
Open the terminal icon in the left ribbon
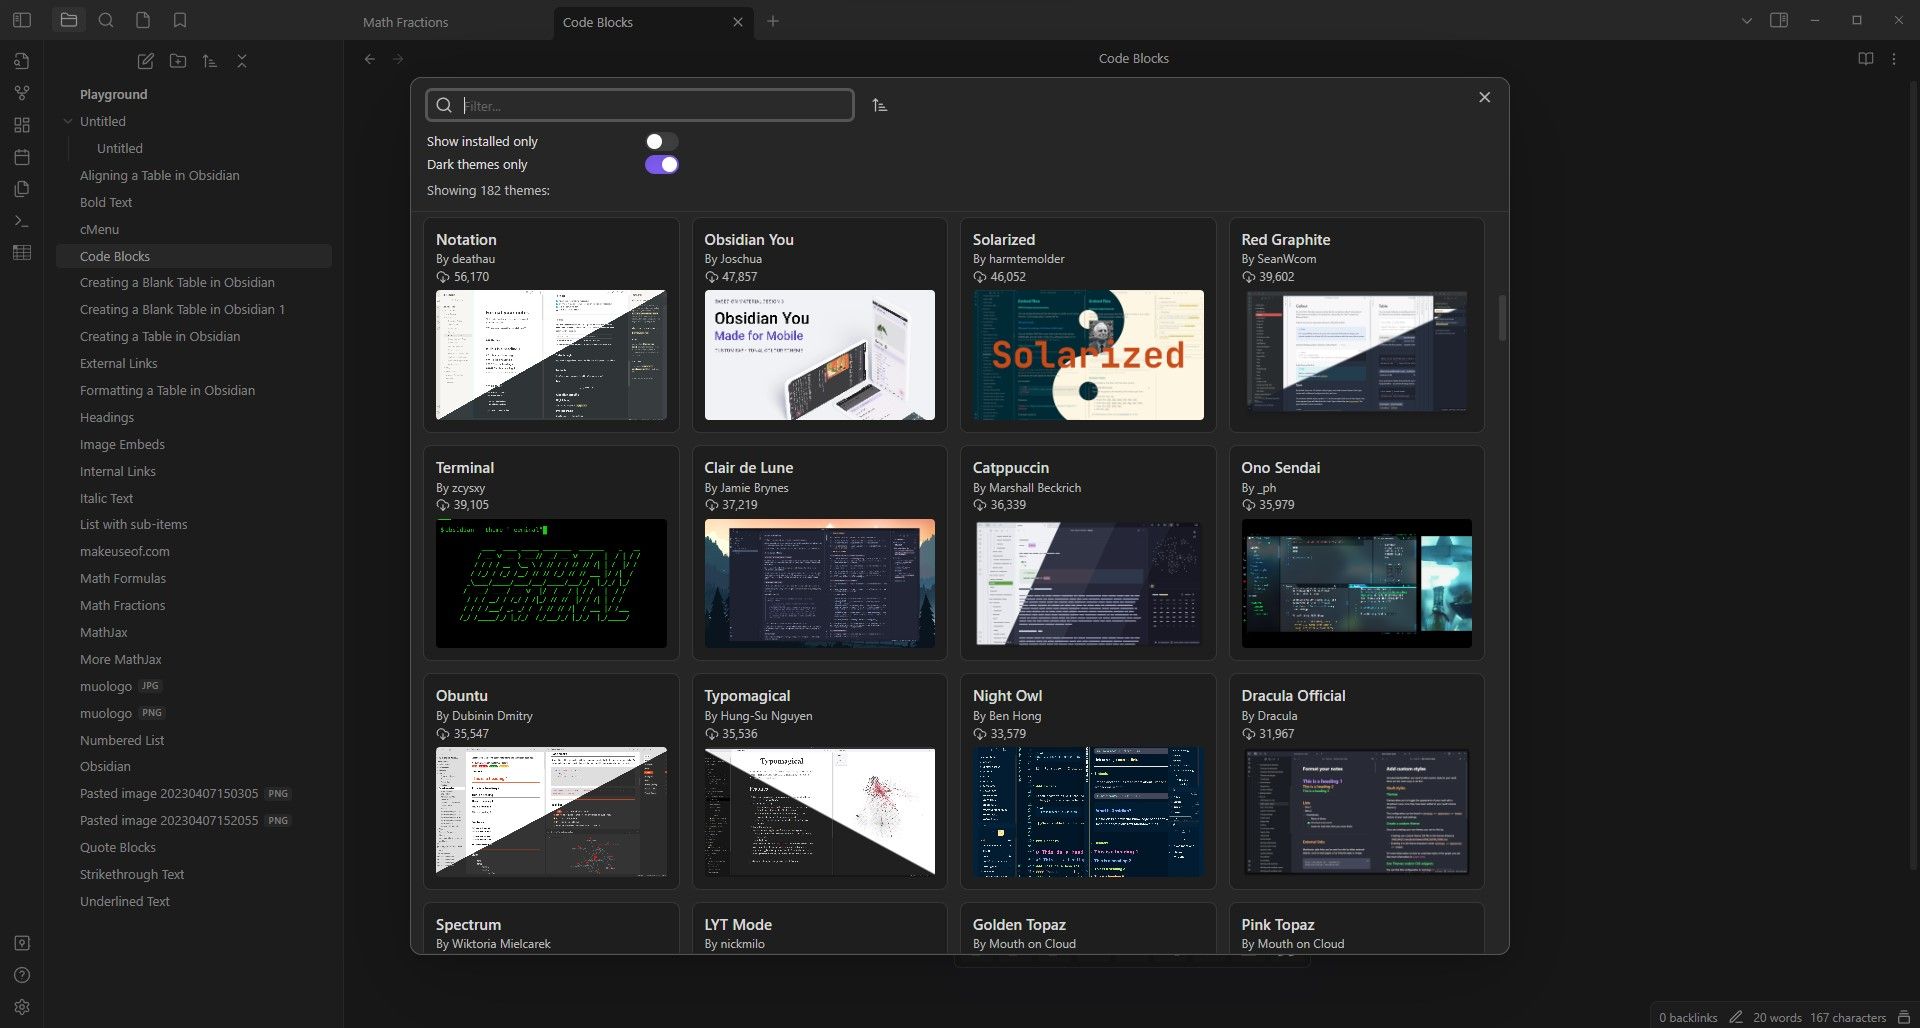[x=21, y=221]
